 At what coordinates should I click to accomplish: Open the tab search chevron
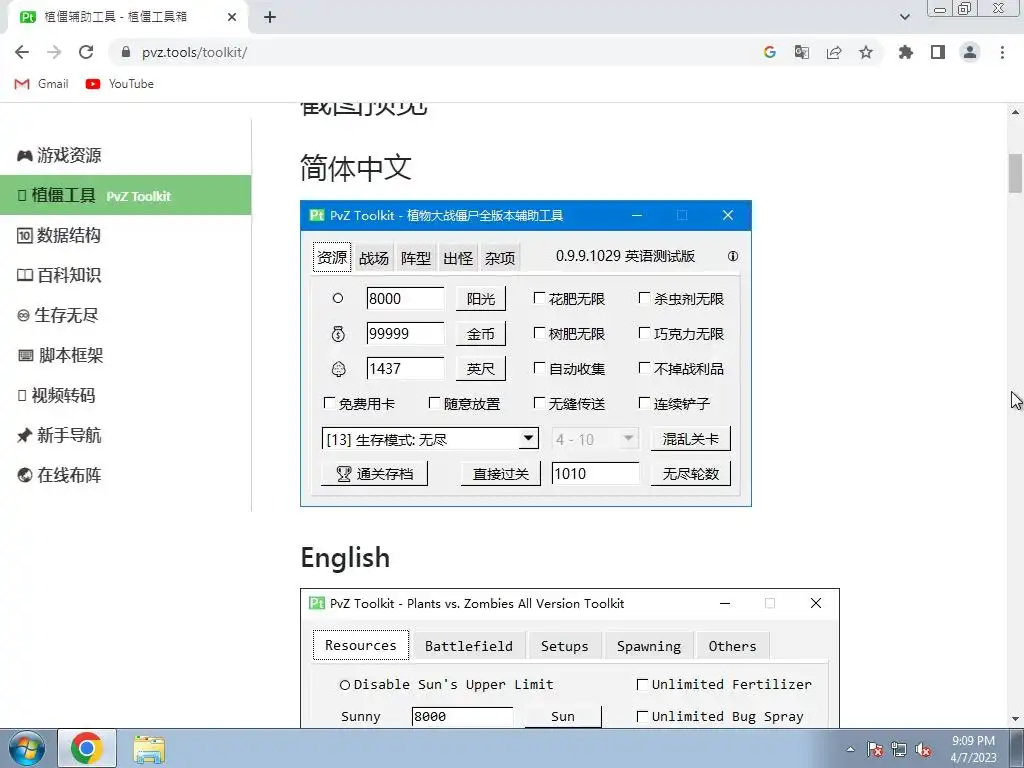click(x=905, y=17)
